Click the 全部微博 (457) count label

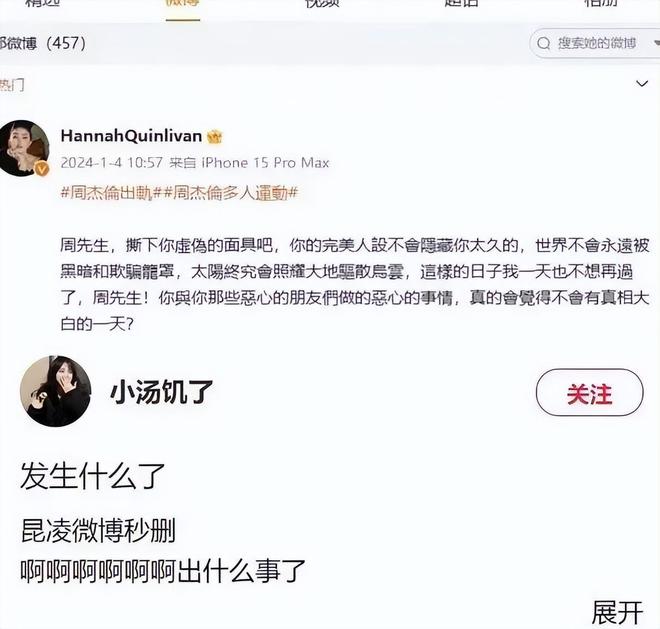[43, 43]
